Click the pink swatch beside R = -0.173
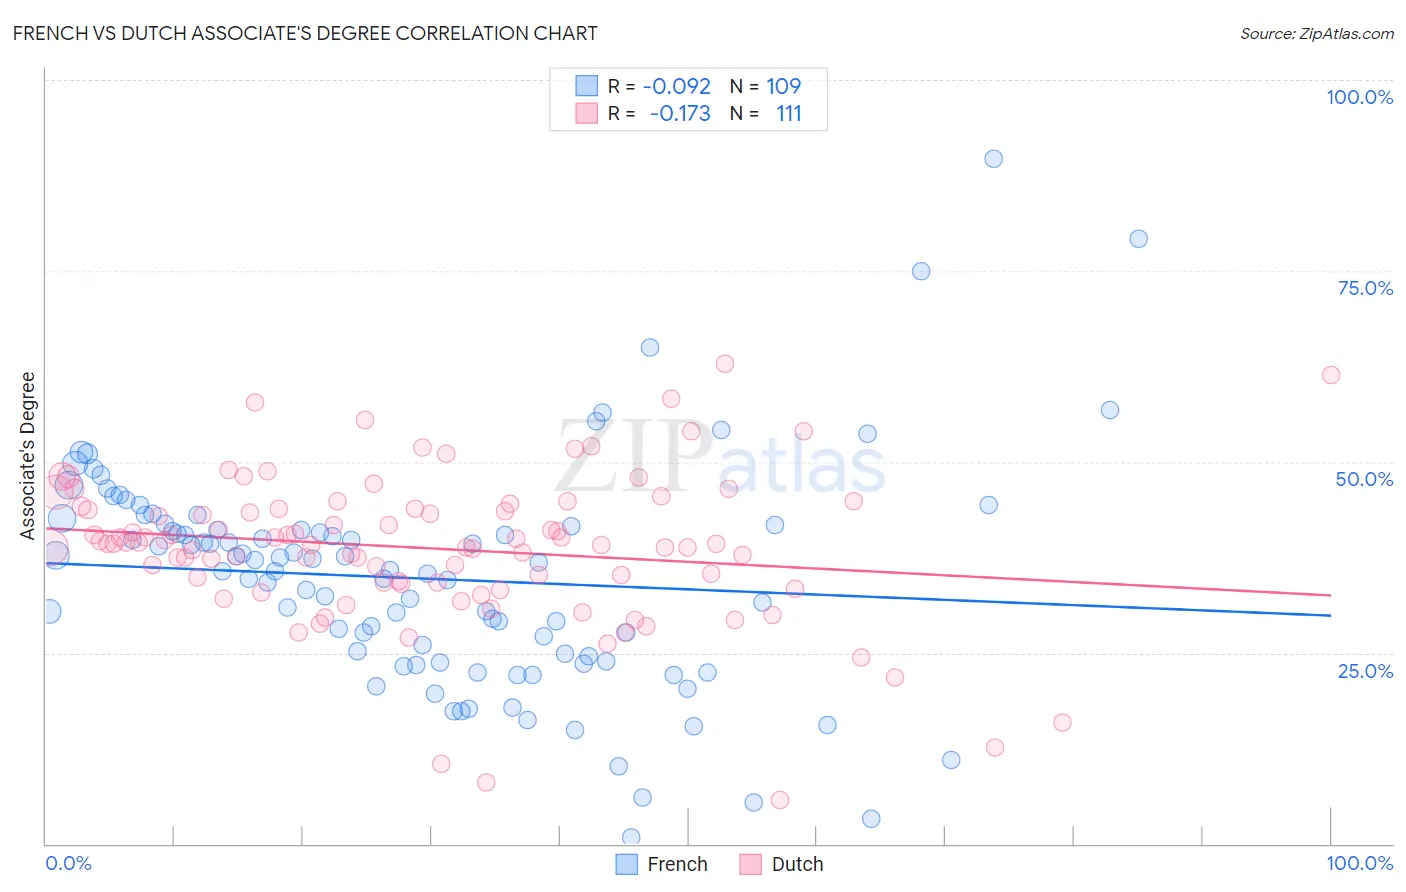This screenshot has height=892, width=1406. pyautogui.click(x=586, y=113)
